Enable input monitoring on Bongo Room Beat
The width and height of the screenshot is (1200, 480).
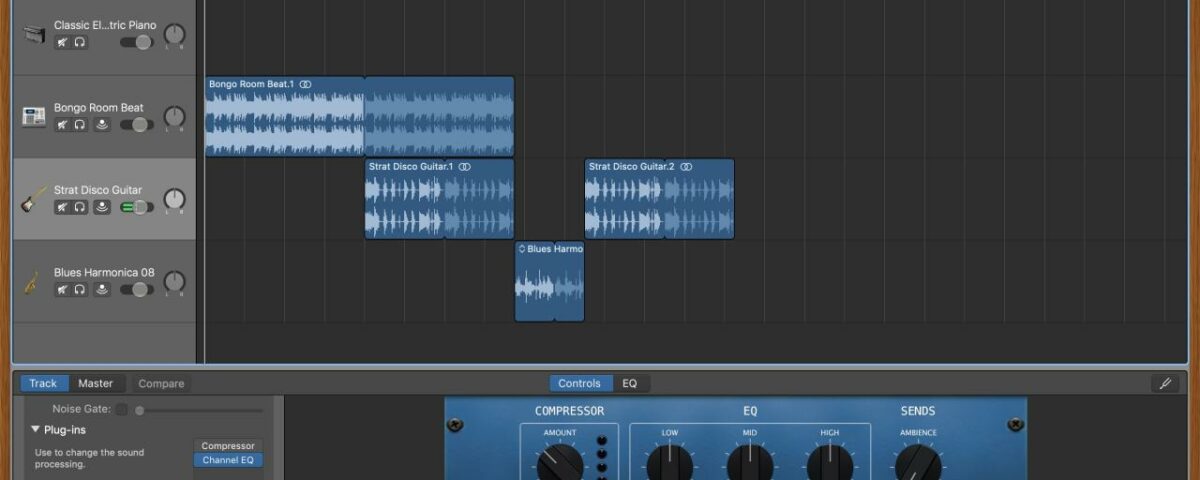[x=102, y=125]
